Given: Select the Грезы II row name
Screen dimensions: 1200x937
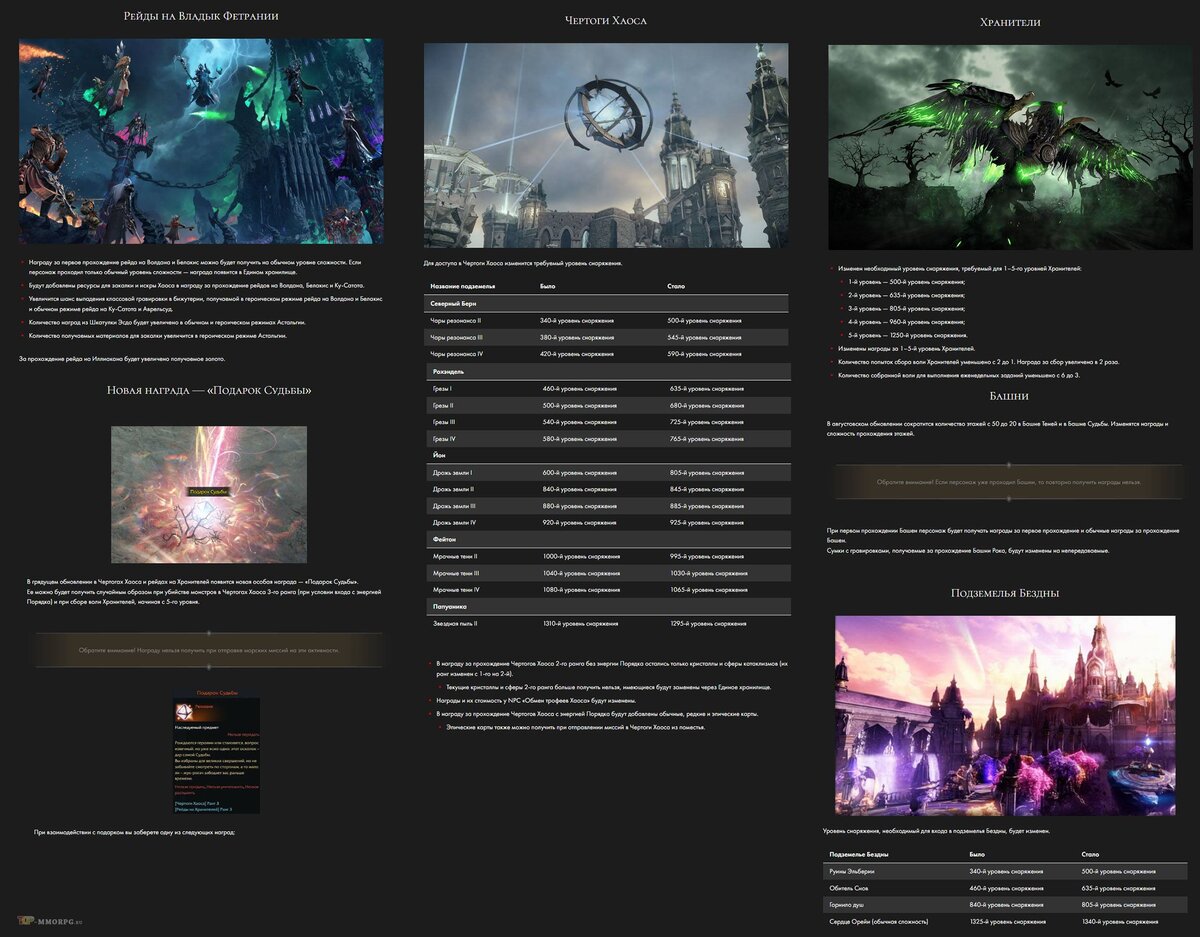Looking at the screenshot, I should point(443,405).
